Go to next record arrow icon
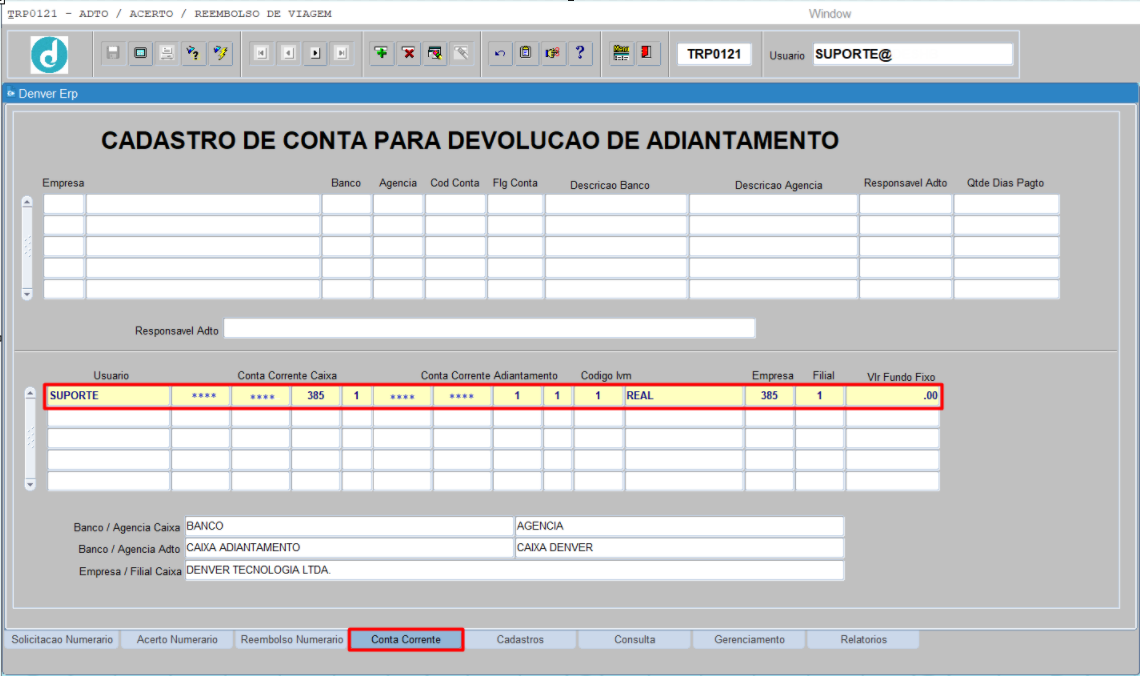This screenshot has width=1140, height=676. click(315, 54)
